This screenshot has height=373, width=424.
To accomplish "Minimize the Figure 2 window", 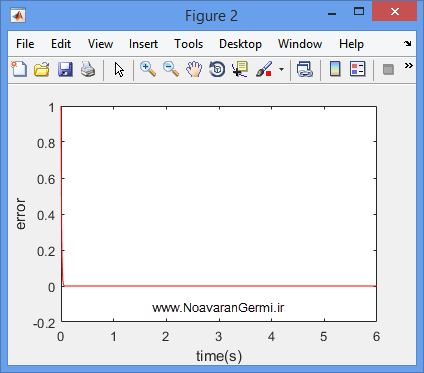I will pos(332,13).
